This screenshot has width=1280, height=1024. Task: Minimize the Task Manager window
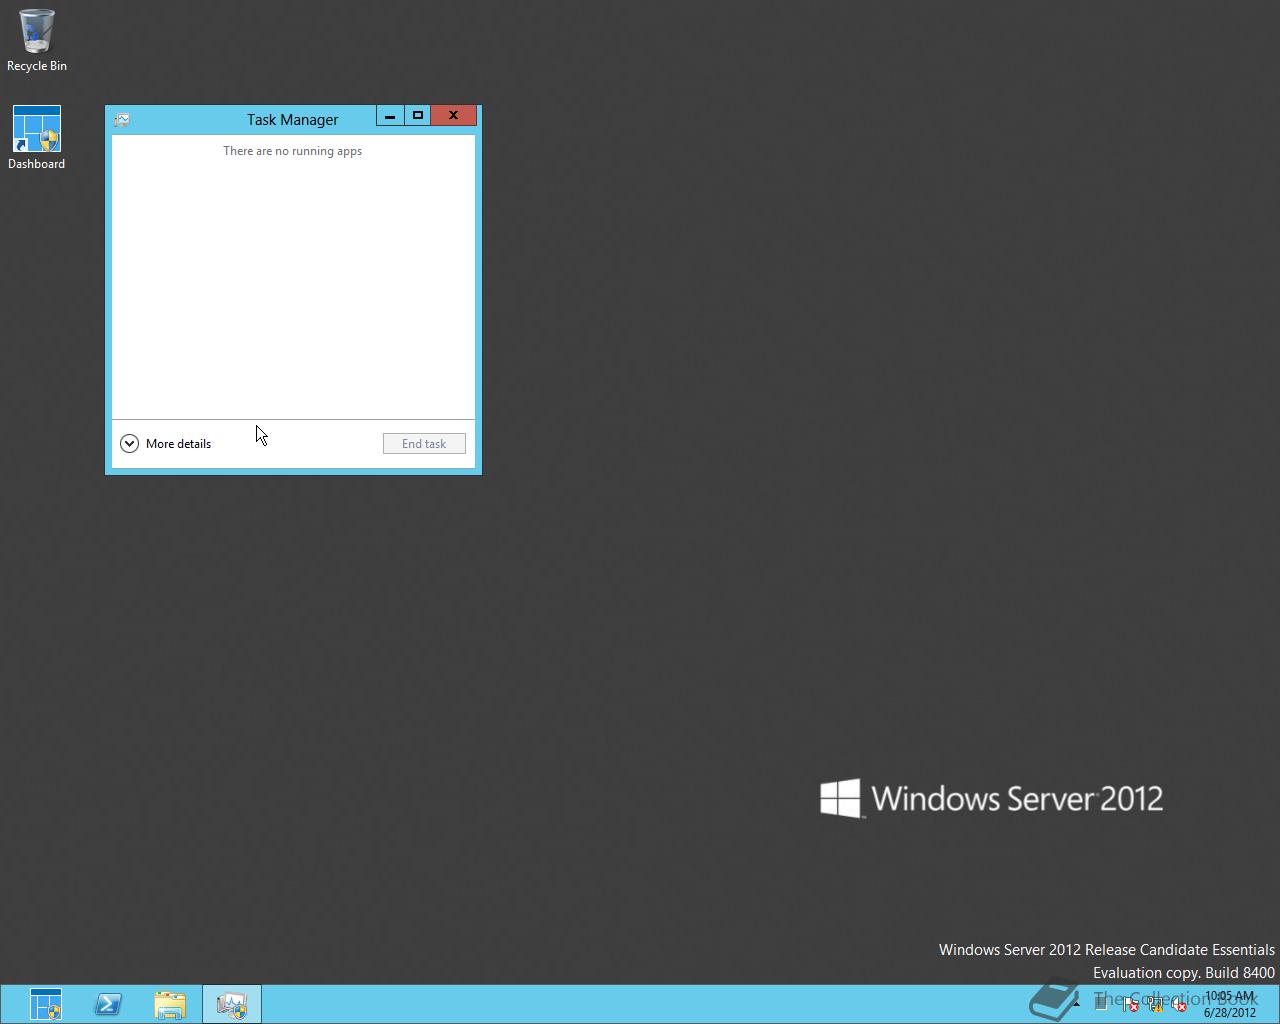coord(390,116)
